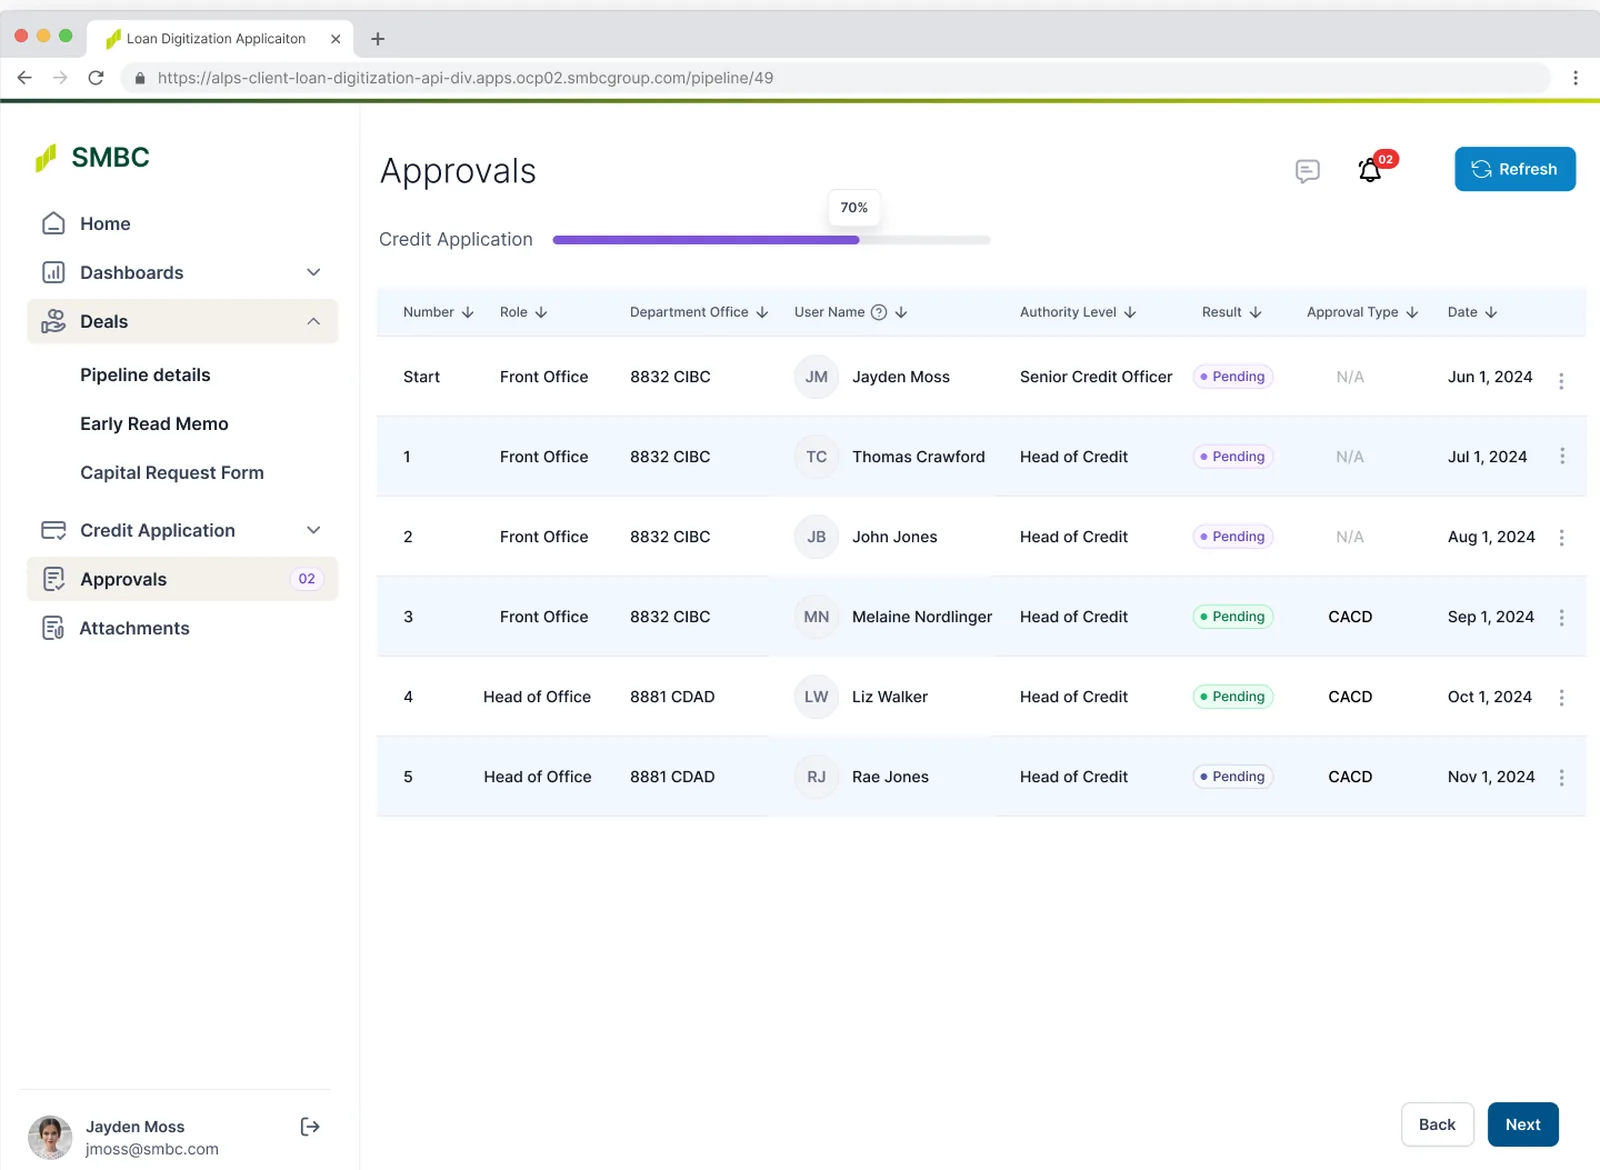Click the Credit Application progress bar
This screenshot has height=1170, width=1600.
coord(771,240)
